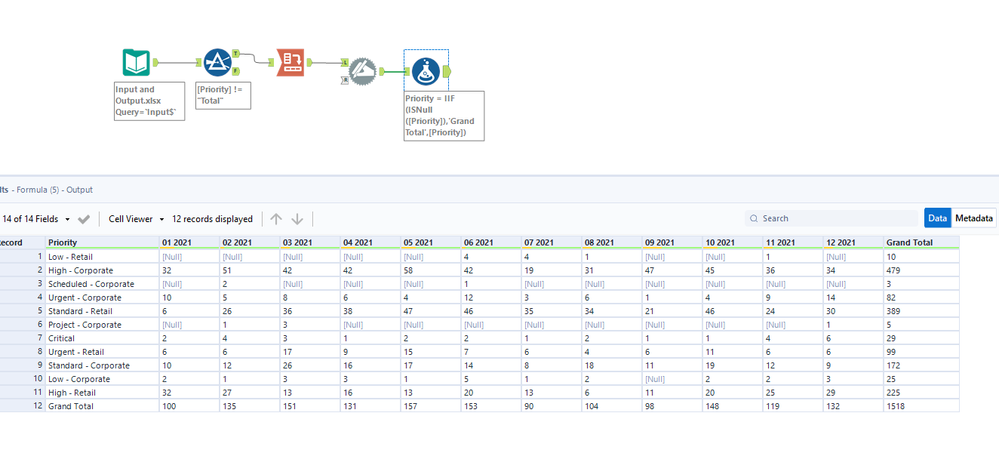Screen dimensions: 999x460
Task: Select the Scheduled - Corporate cell
Action: click(102, 284)
